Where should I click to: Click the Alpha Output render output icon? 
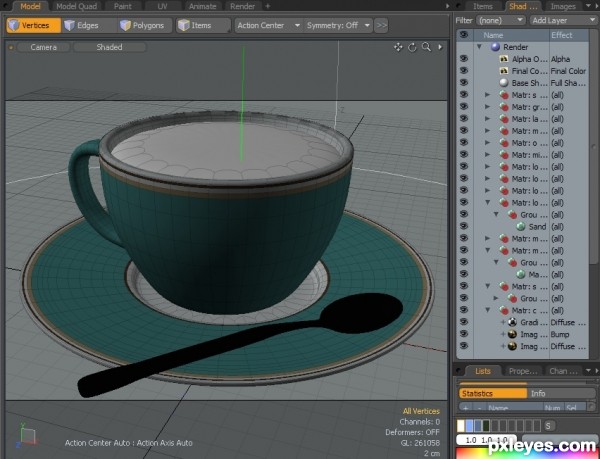[x=504, y=59]
